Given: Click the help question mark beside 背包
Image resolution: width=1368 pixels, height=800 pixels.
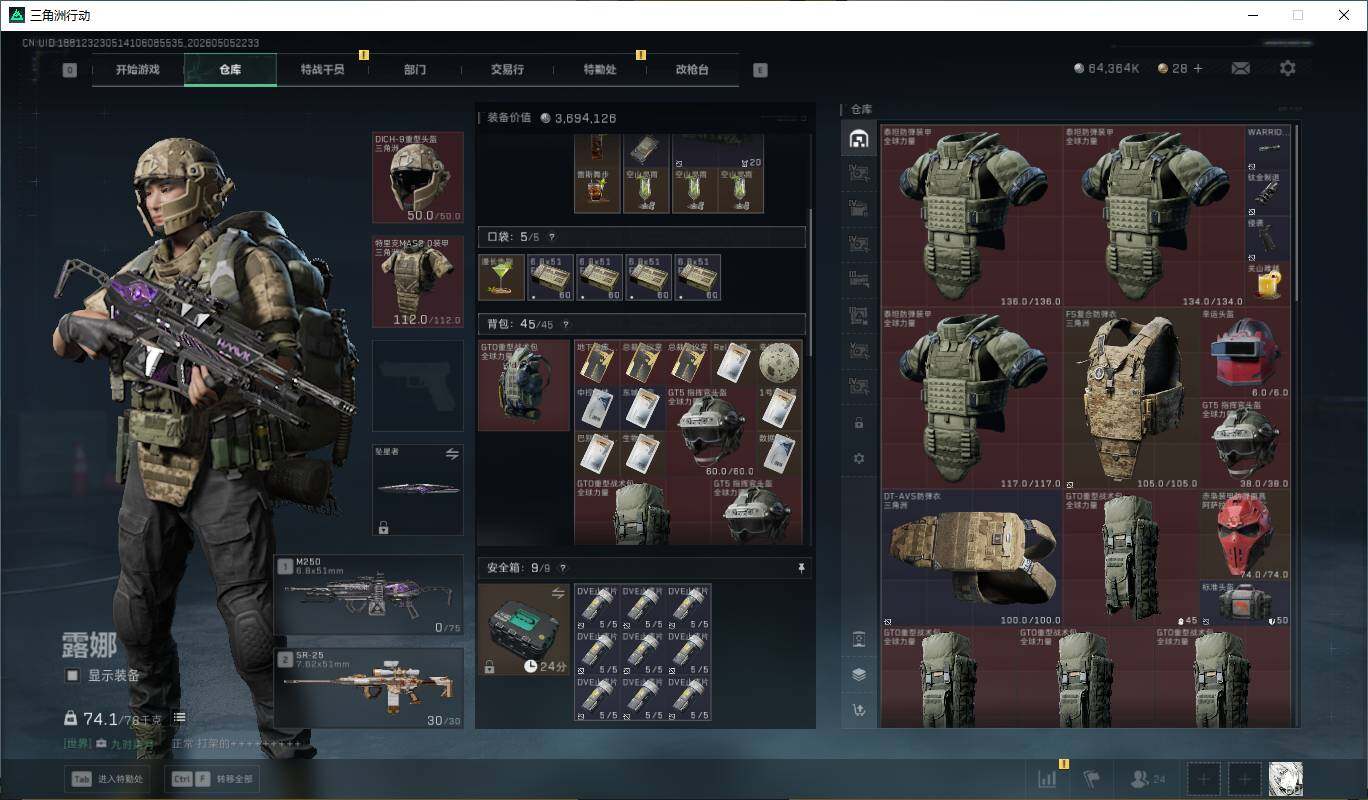Looking at the screenshot, I should click(565, 324).
